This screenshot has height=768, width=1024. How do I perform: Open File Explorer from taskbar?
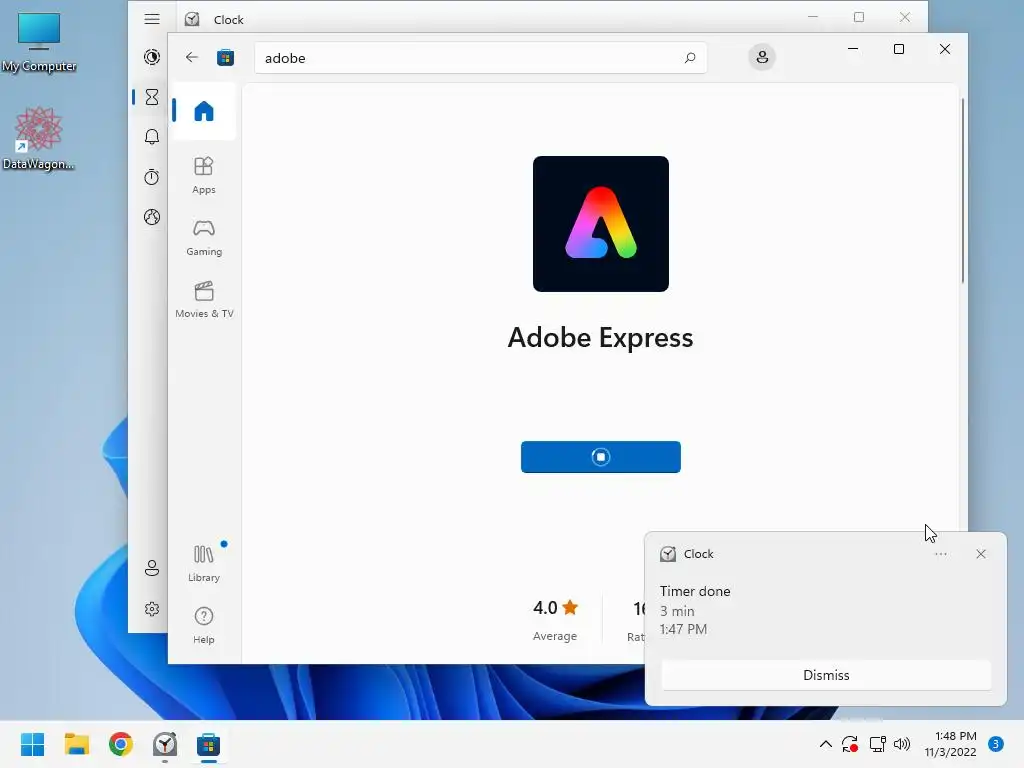point(76,744)
